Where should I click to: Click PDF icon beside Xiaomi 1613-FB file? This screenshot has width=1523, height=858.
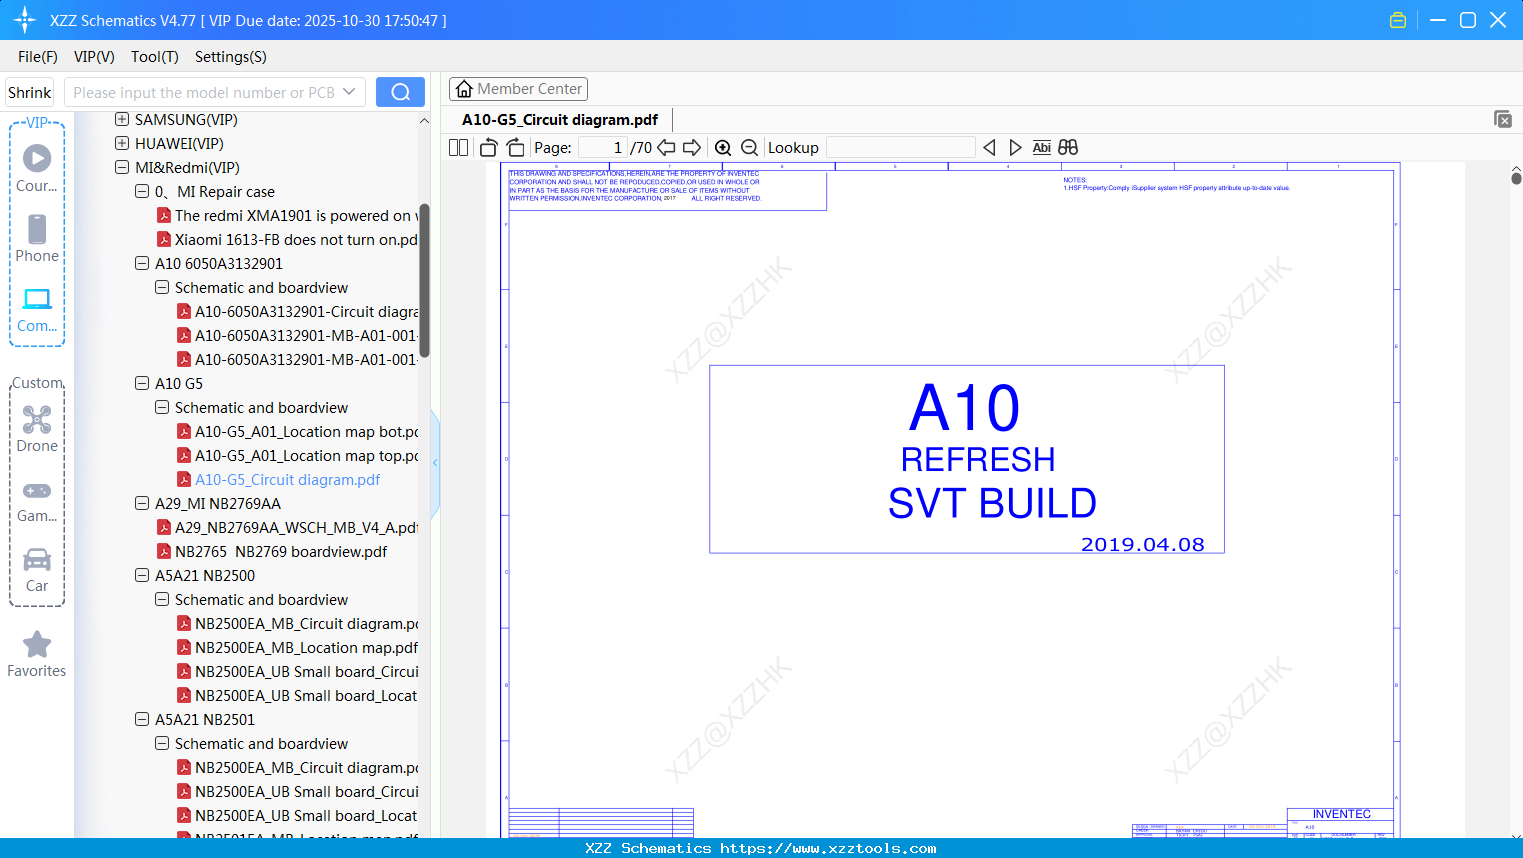pos(164,240)
